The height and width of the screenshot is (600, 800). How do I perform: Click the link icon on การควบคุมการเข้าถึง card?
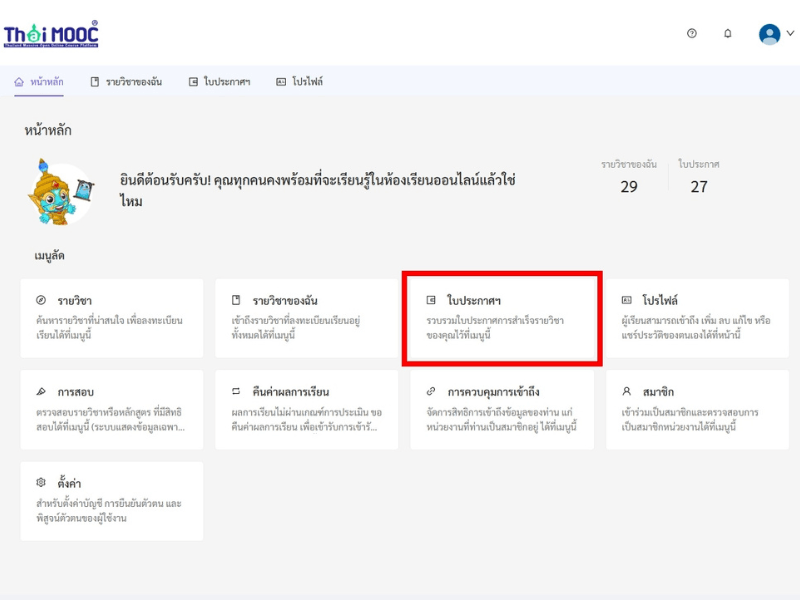click(431, 391)
